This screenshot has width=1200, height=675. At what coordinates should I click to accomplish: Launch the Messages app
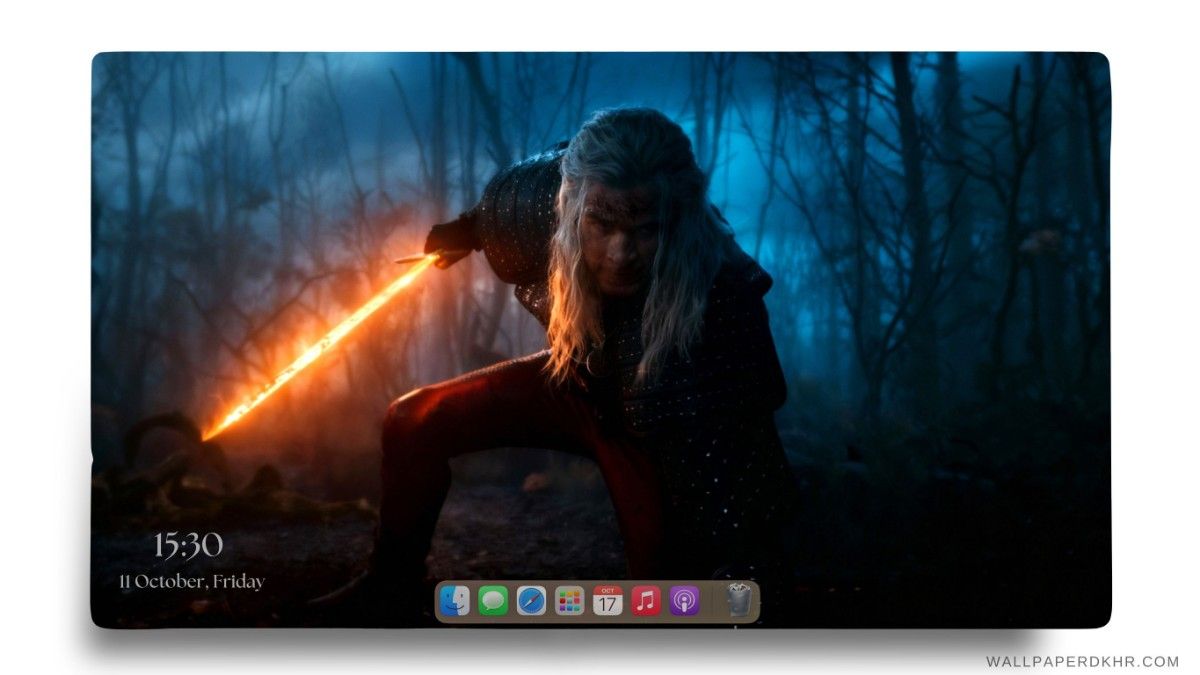point(493,601)
